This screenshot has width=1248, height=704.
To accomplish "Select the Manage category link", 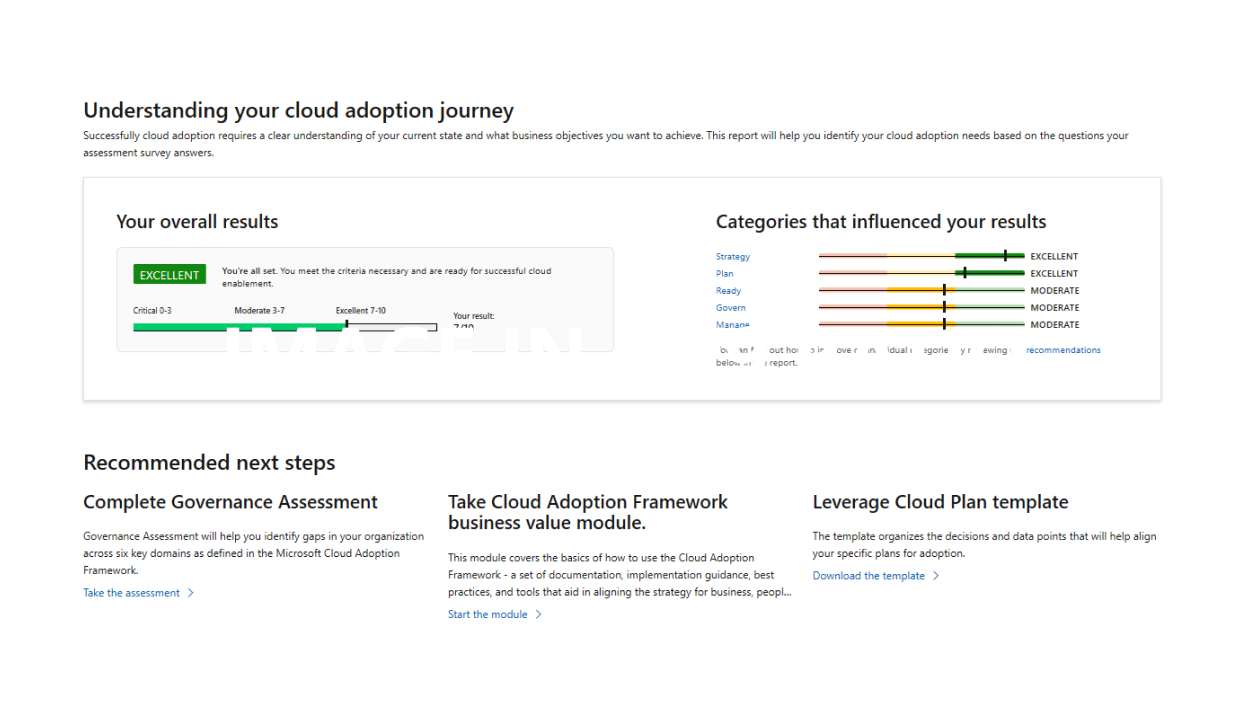I will click(732, 325).
